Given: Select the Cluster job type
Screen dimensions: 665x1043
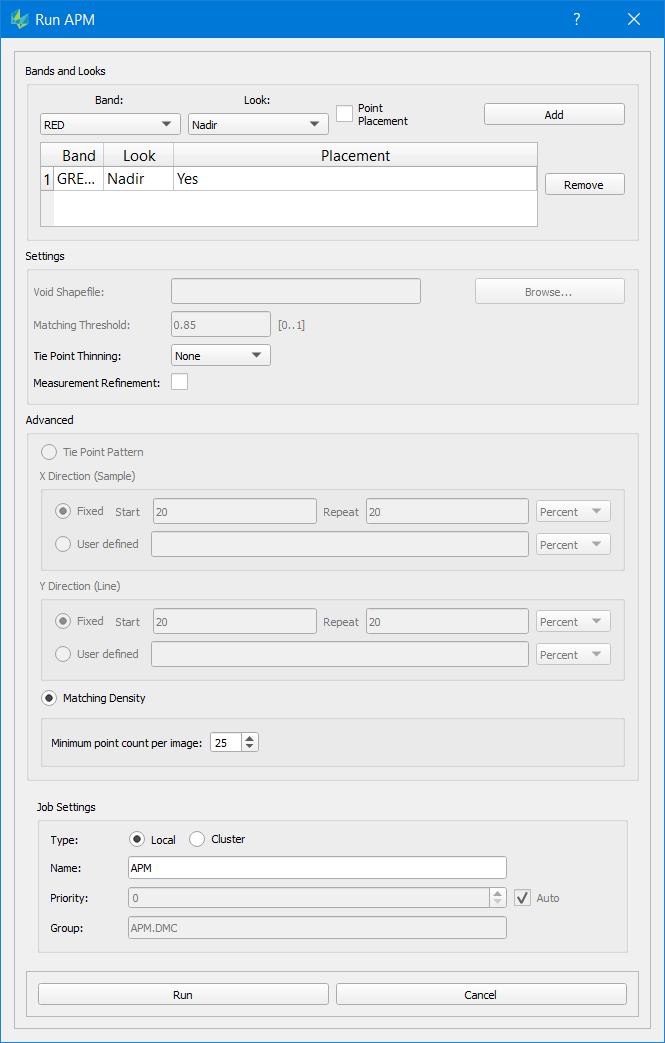Looking at the screenshot, I should (x=197, y=839).
